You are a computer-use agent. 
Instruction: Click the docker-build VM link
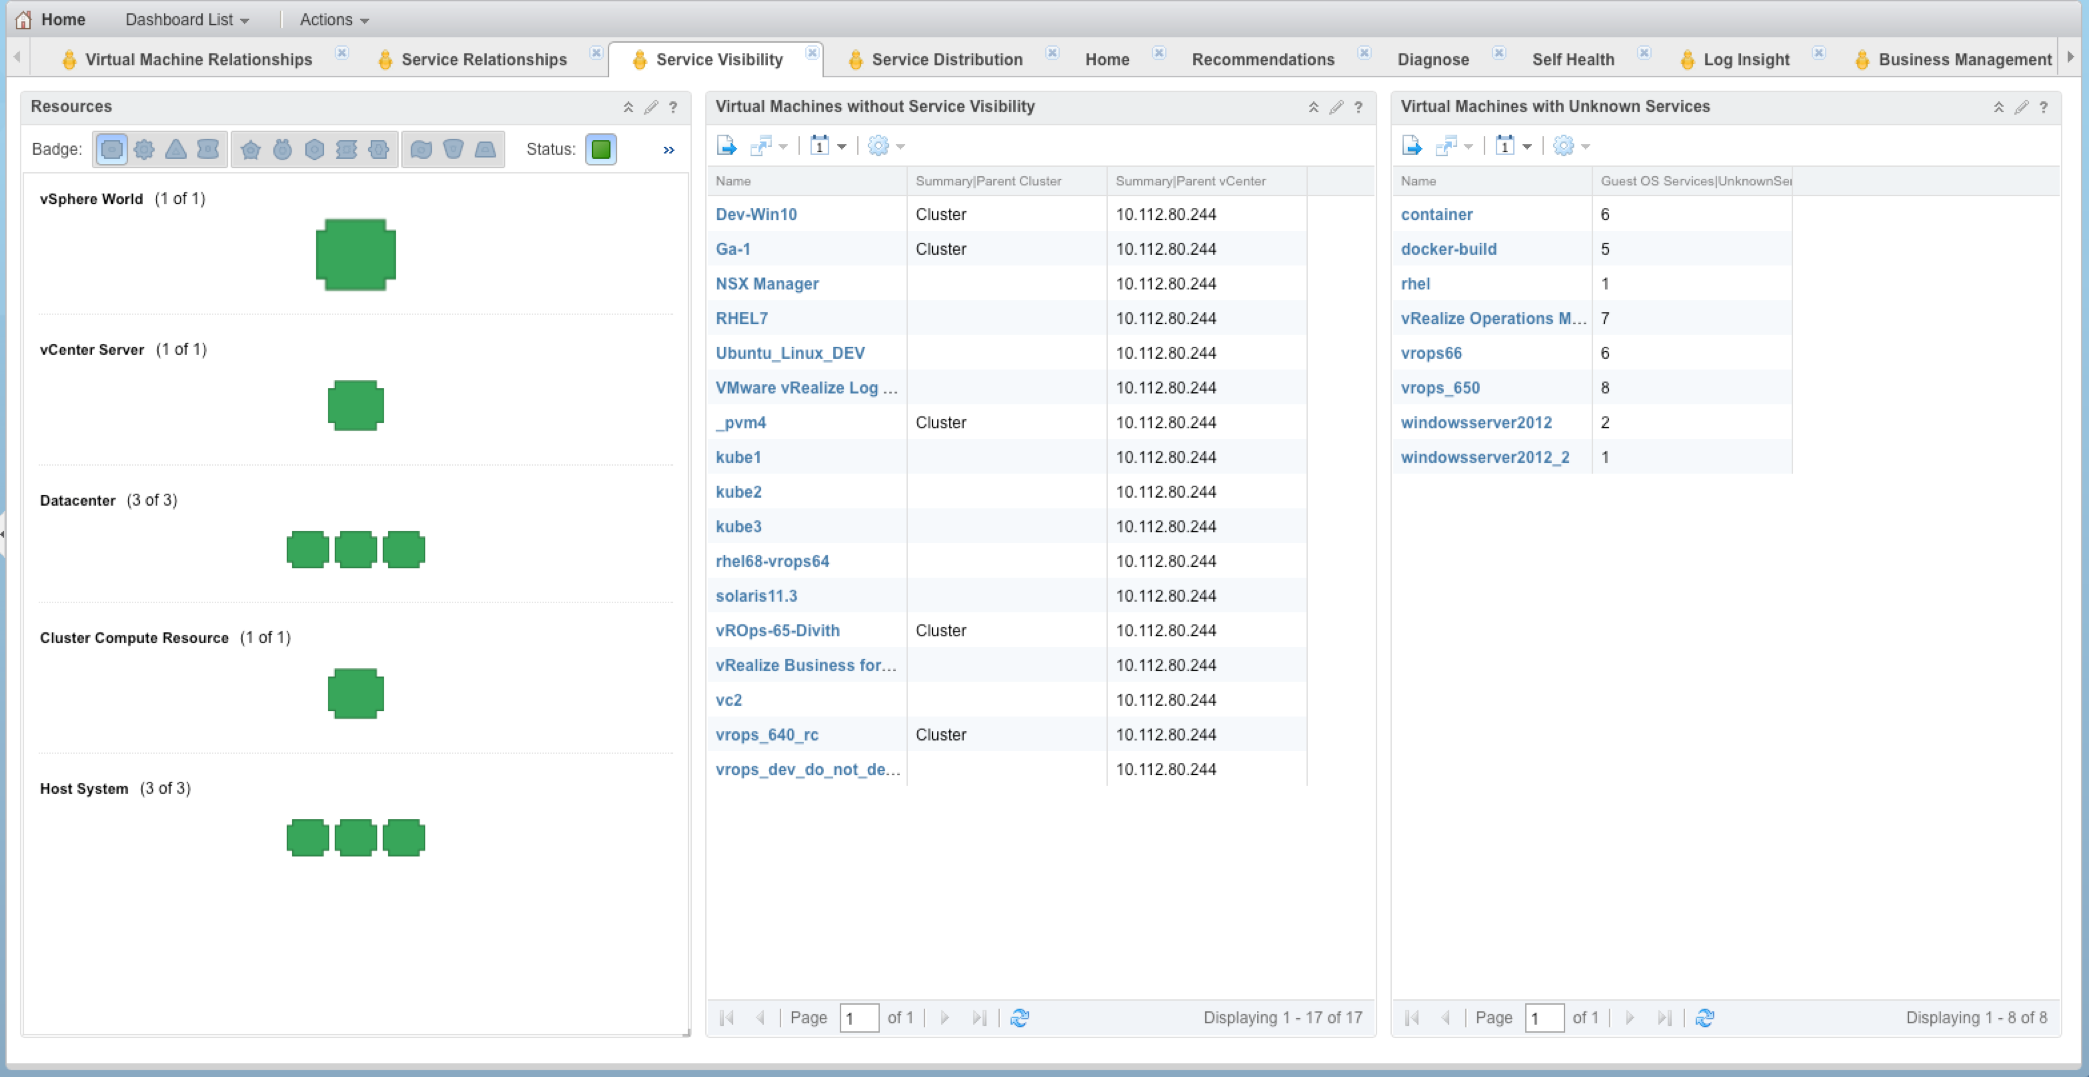[x=1448, y=249]
